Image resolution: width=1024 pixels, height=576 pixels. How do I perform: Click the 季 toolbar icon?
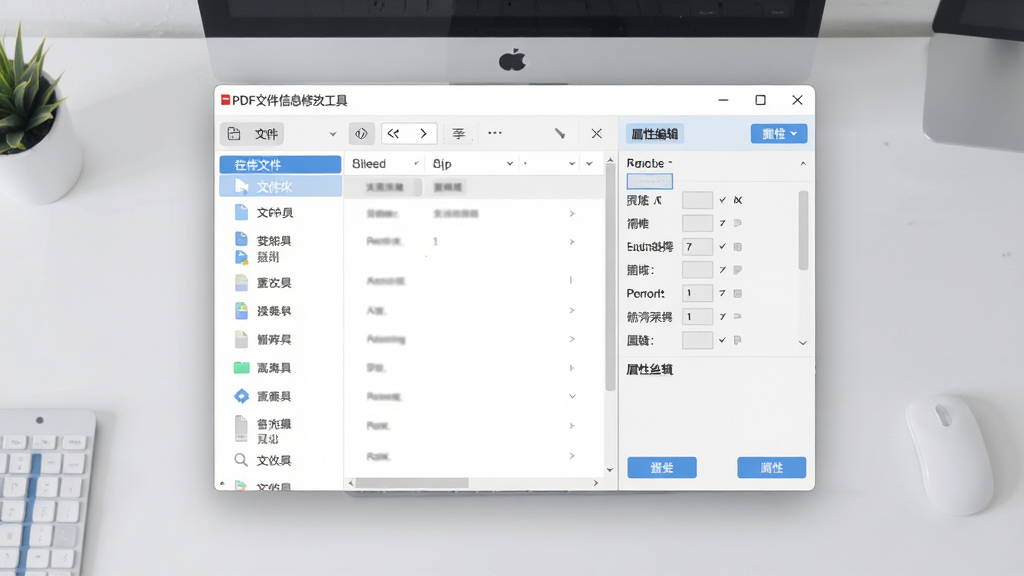[458, 134]
